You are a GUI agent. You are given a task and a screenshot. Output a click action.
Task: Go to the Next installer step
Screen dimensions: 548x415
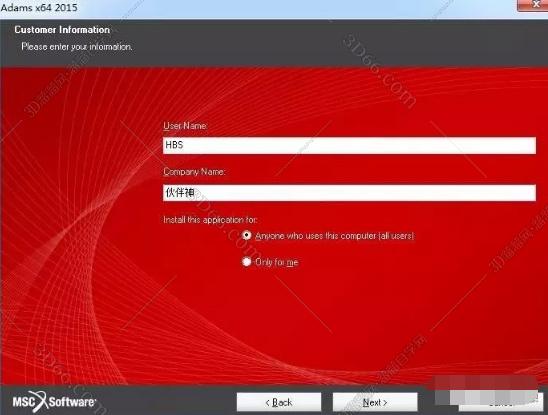(x=375, y=402)
